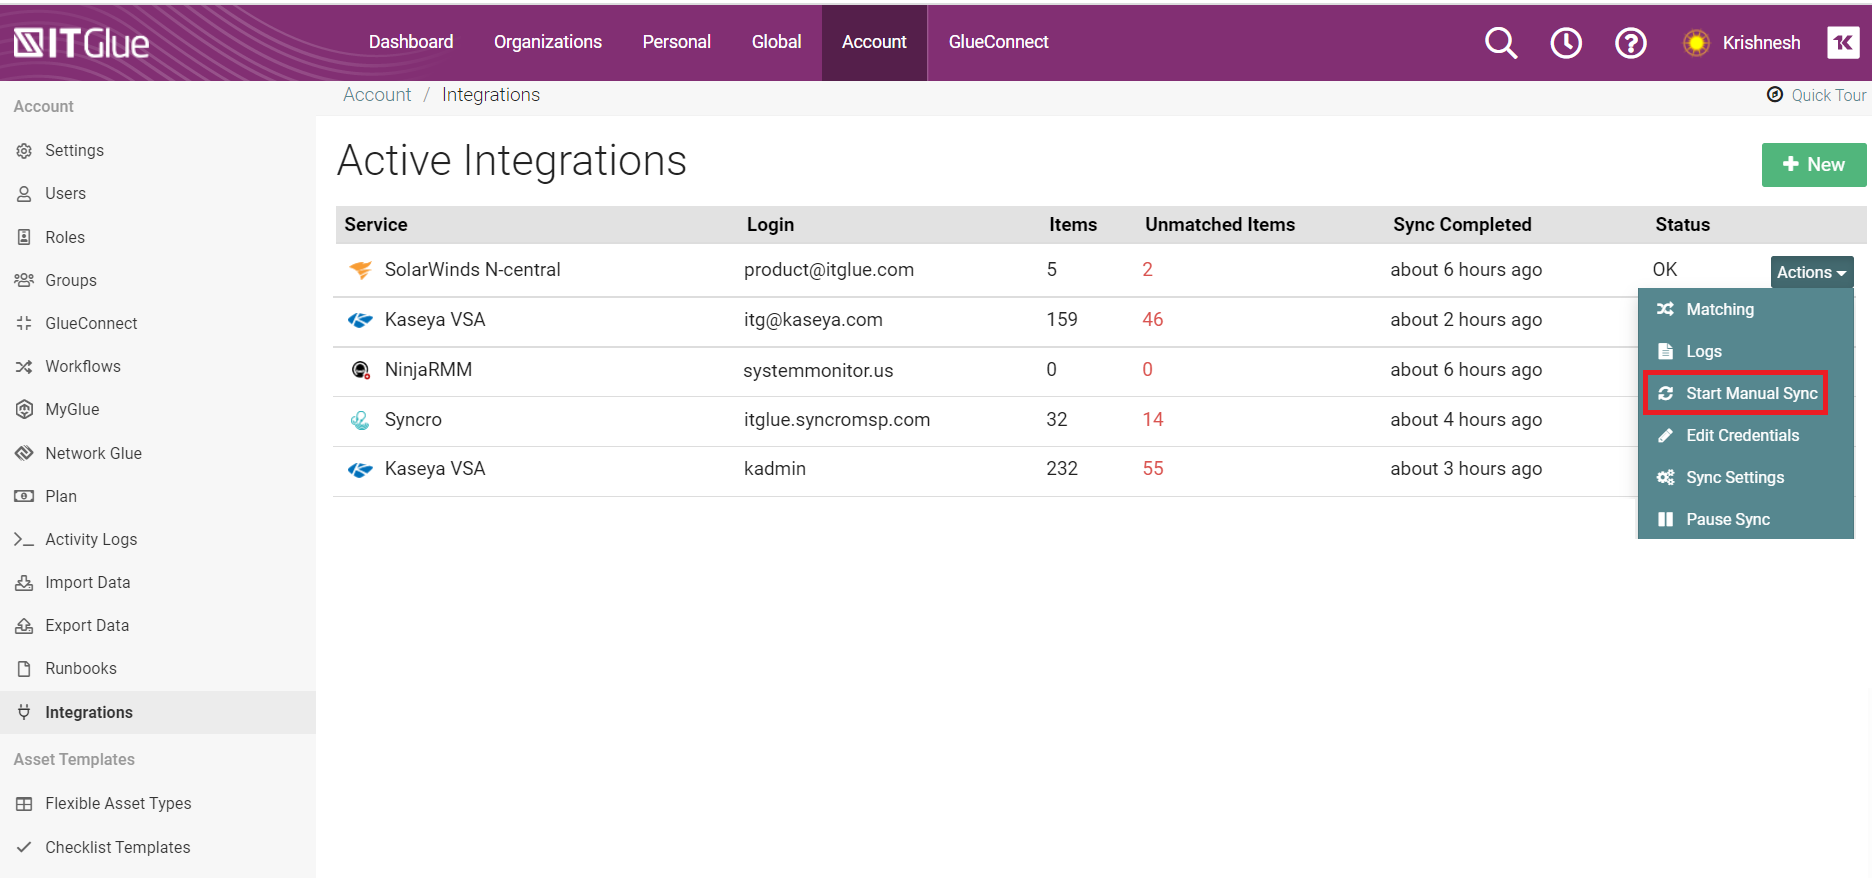Viewport: 1872px width, 878px height.
Task: Open Krishnesh user name menu
Action: (1761, 43)
